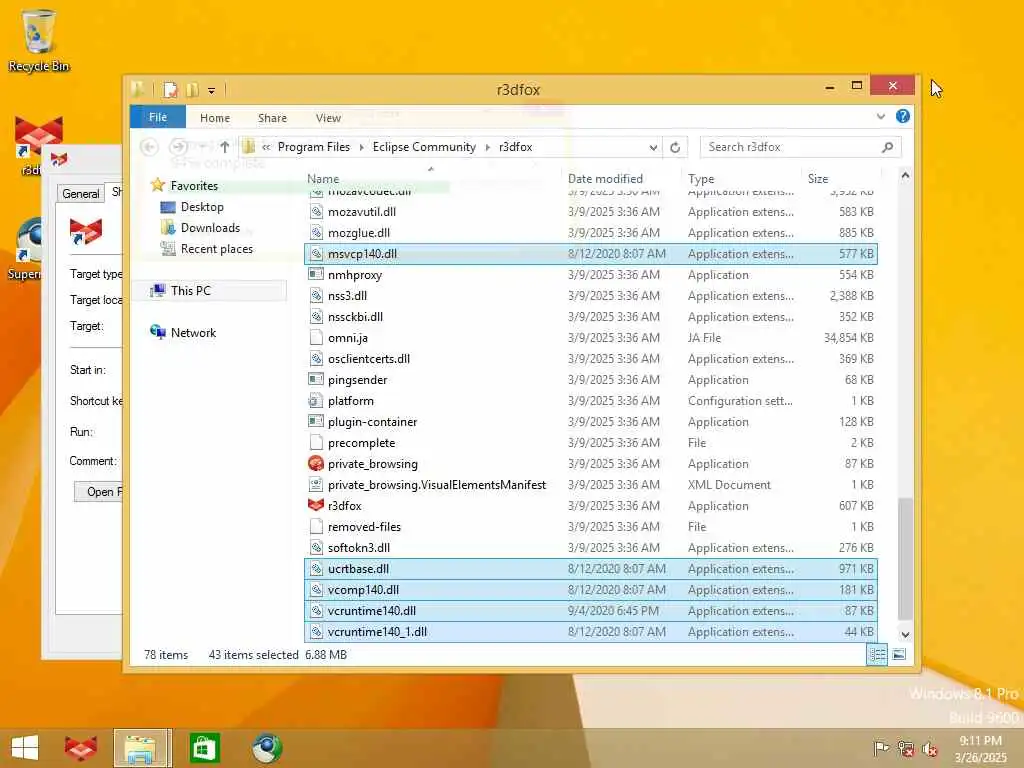Sort by the Type column header

coord(701,178)
